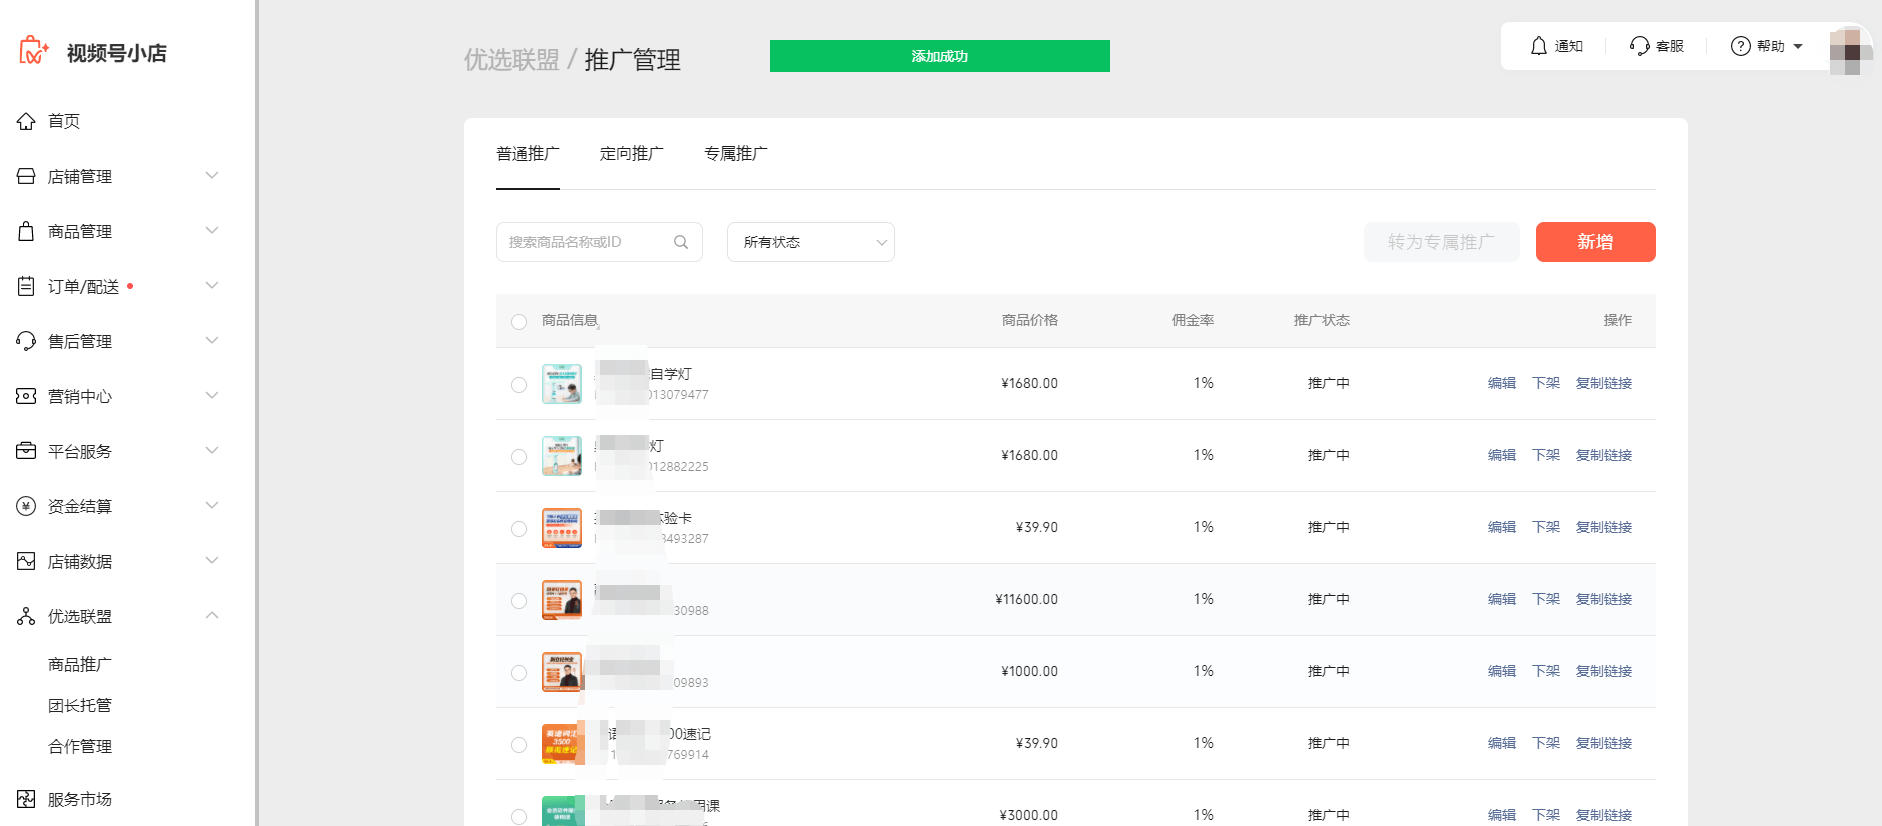Expand the 订单/配送 menu chevron

tap(212, 286)
